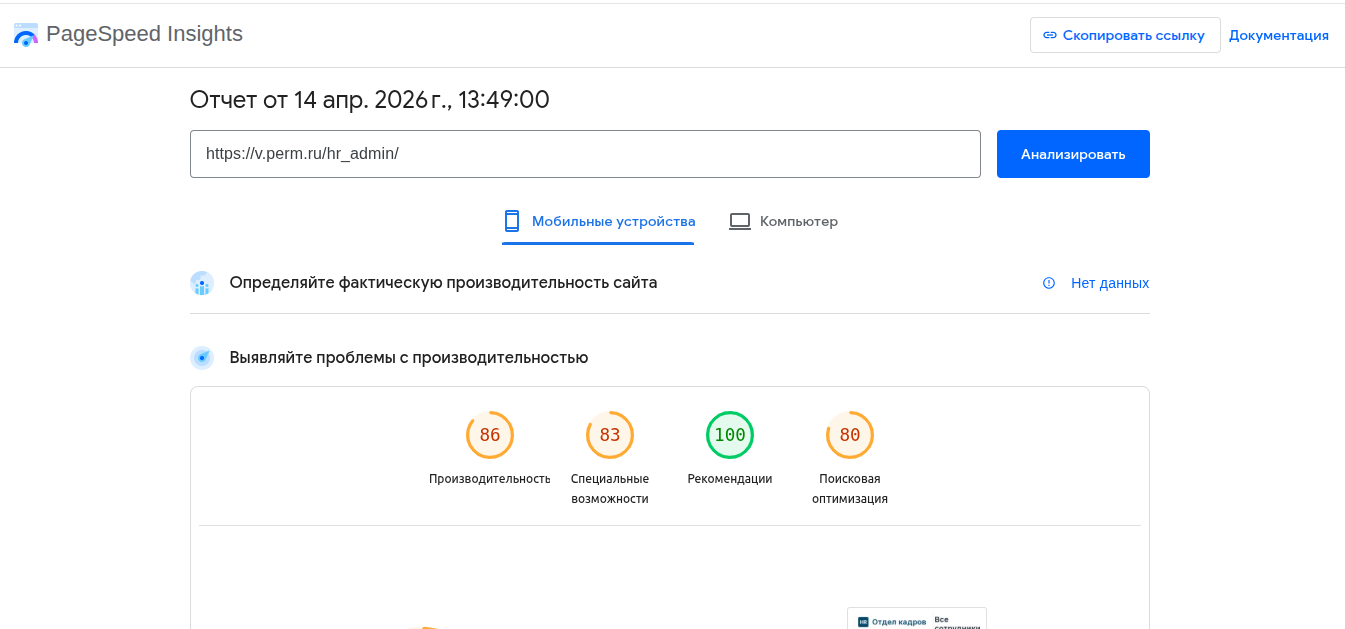Open the Нет данных link
The image size is (1345, 629).
point(1110,283)
